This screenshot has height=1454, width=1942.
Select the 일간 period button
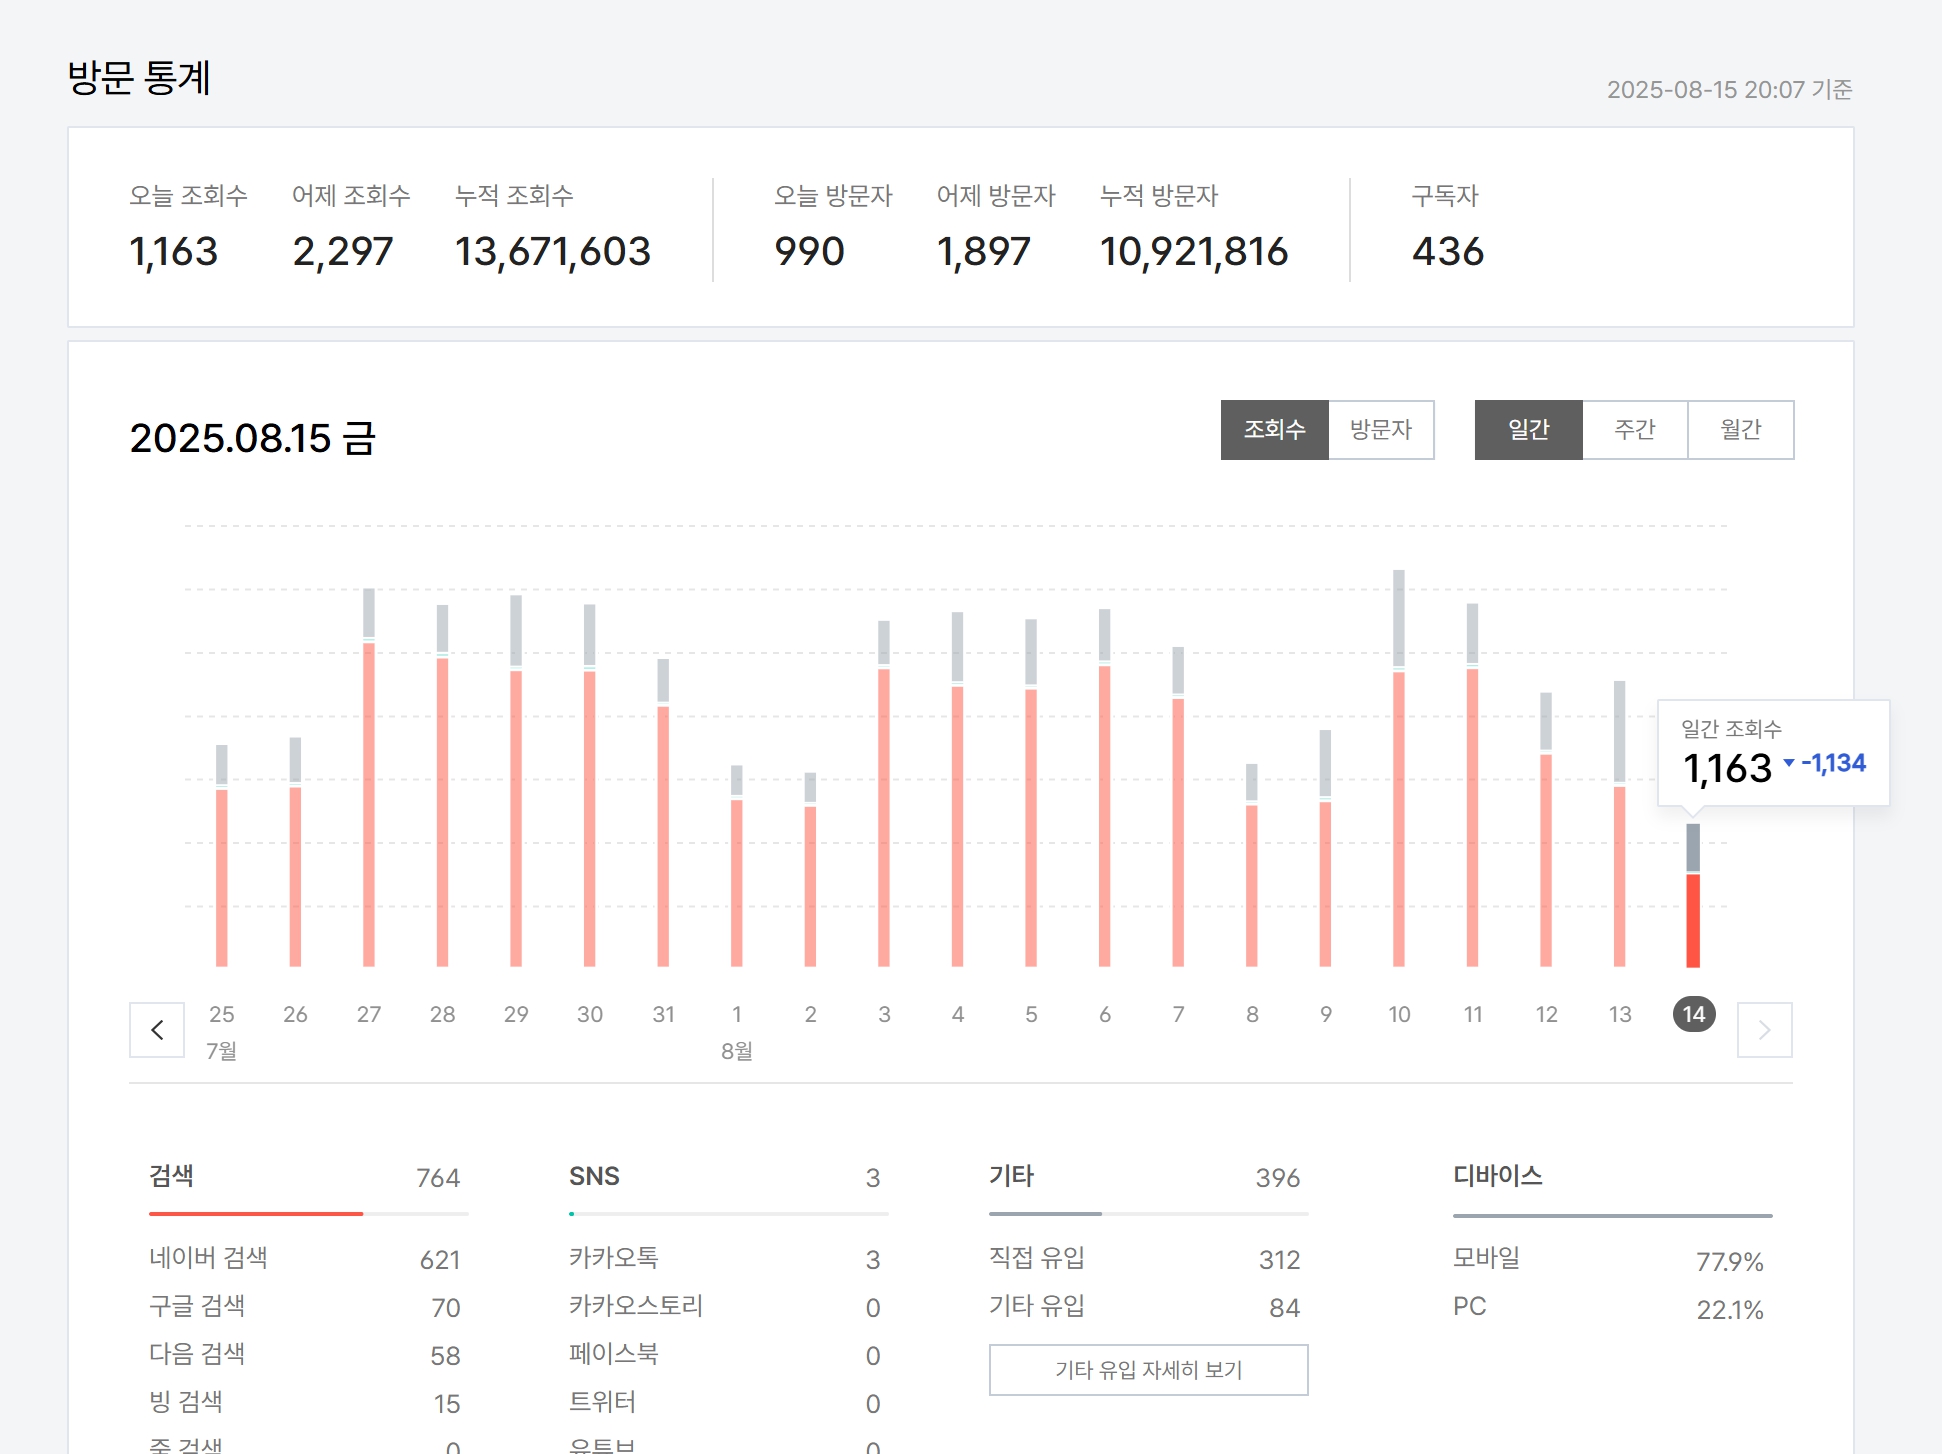click(1528, 430)
